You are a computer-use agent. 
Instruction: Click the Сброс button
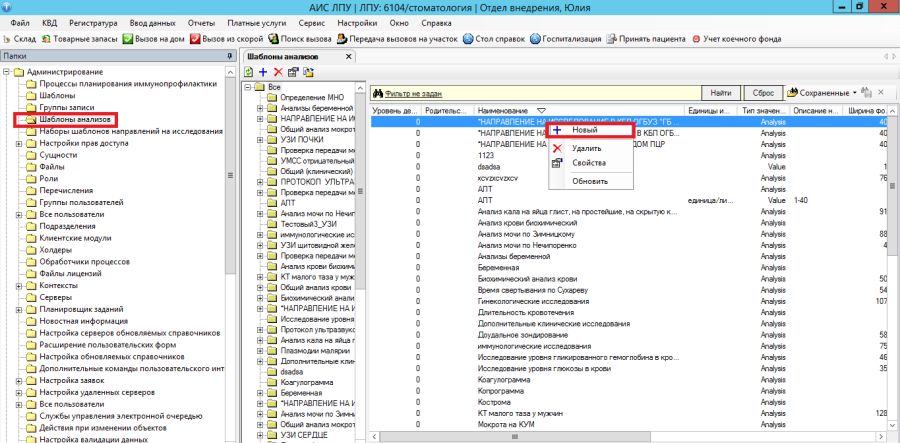(x=763, y=92)
